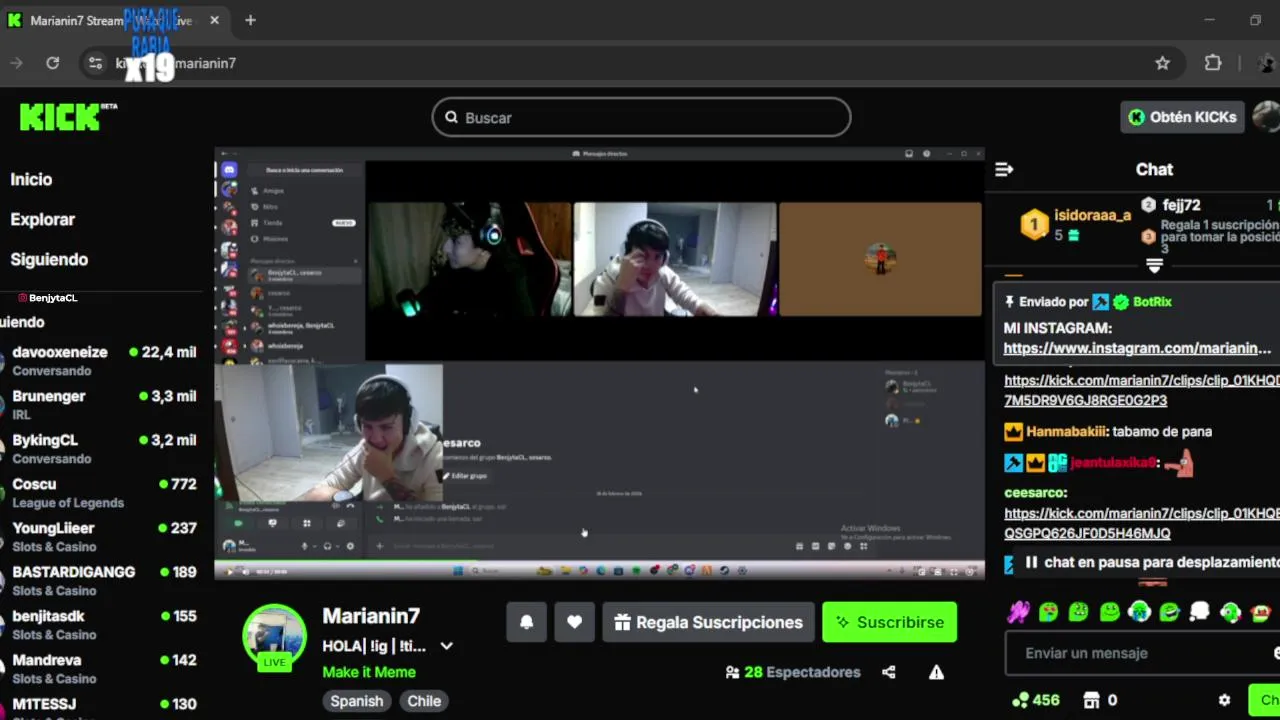The height and width of the screenshot is (720, 1280).
Task: Open ceesarco's clip link in chat
Action: tap(1142, 523)
